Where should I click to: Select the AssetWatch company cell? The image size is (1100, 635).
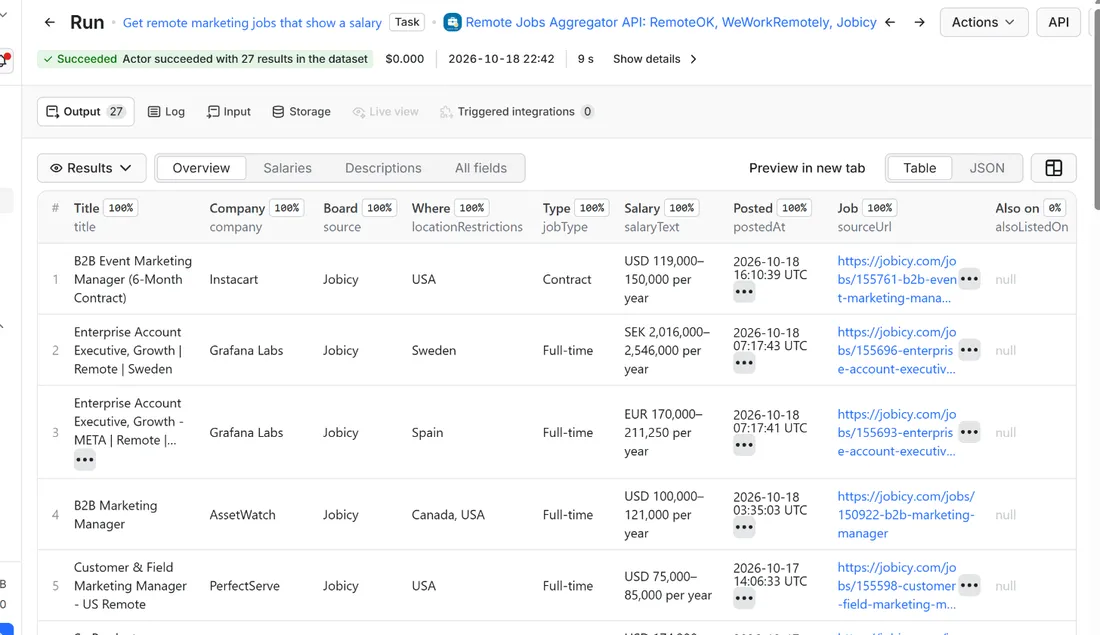242,514
